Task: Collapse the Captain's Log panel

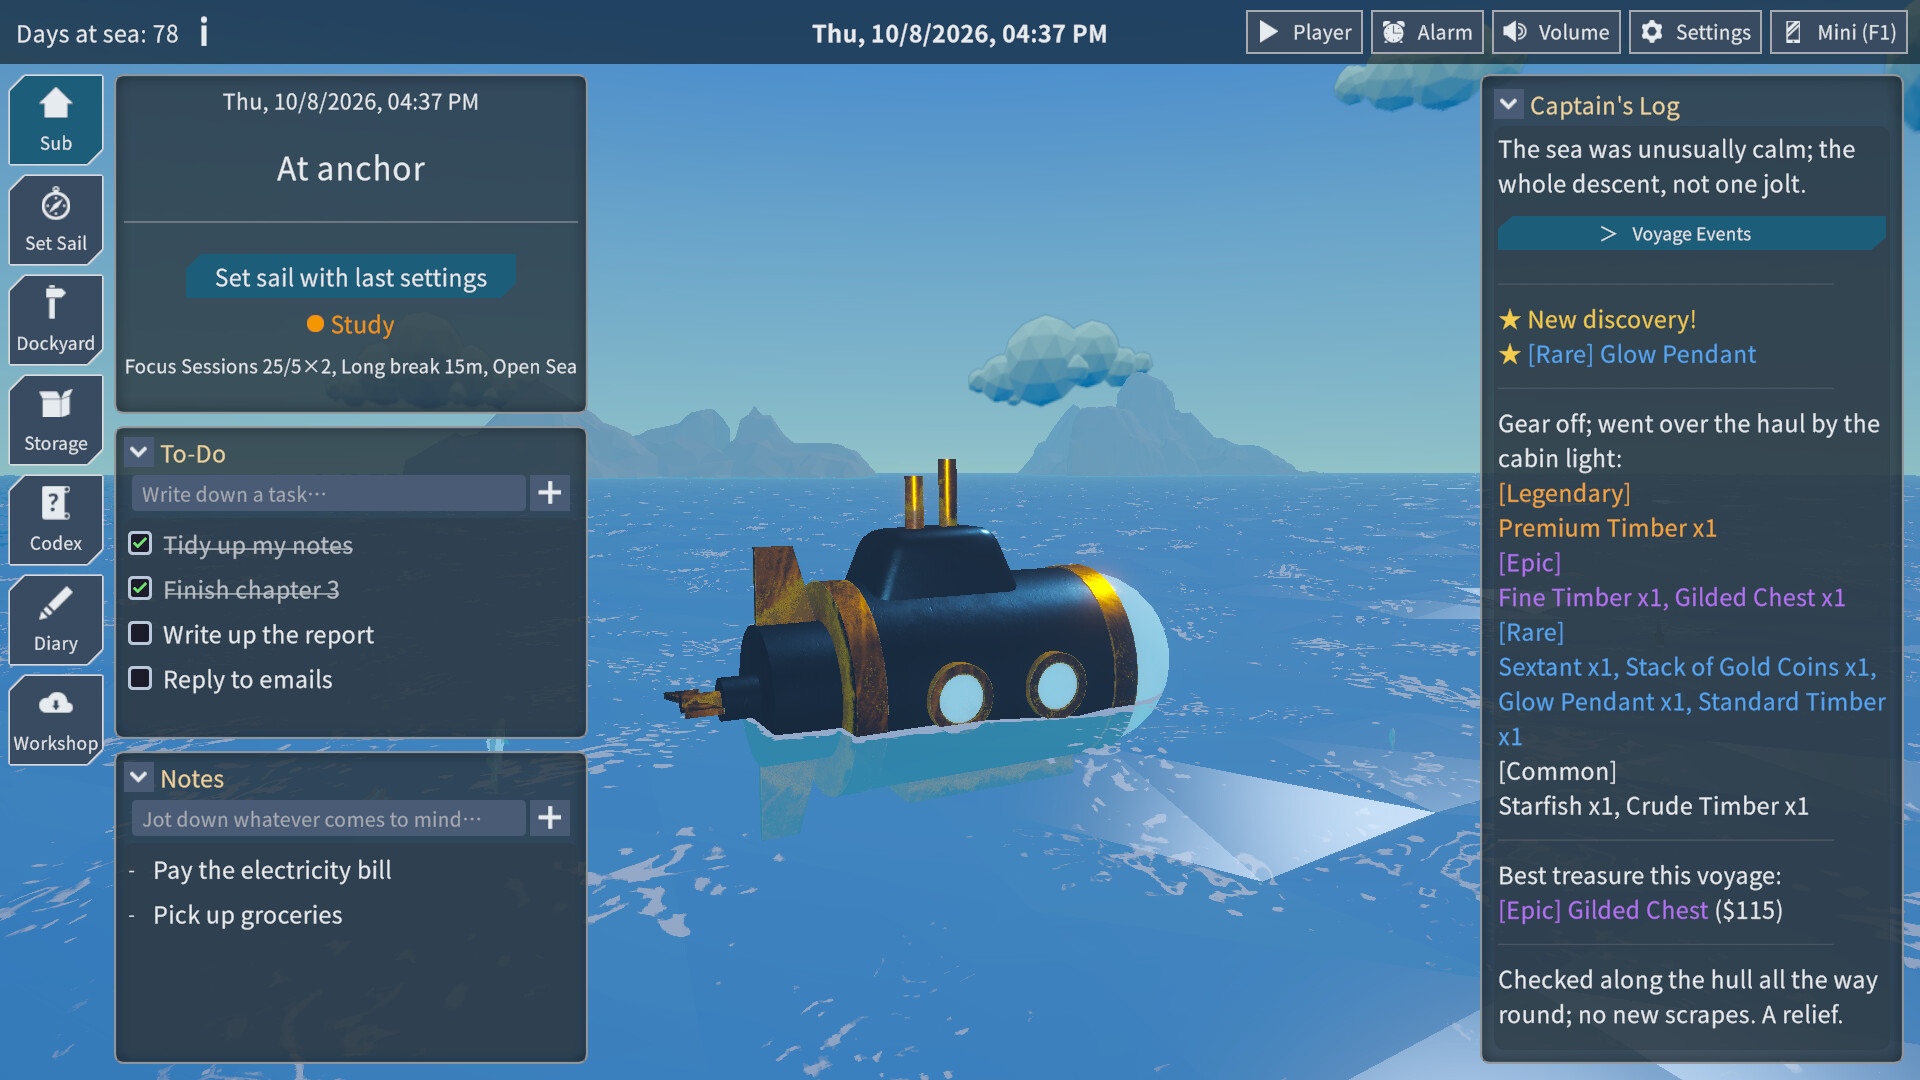Action: (x=1509, y=105)
